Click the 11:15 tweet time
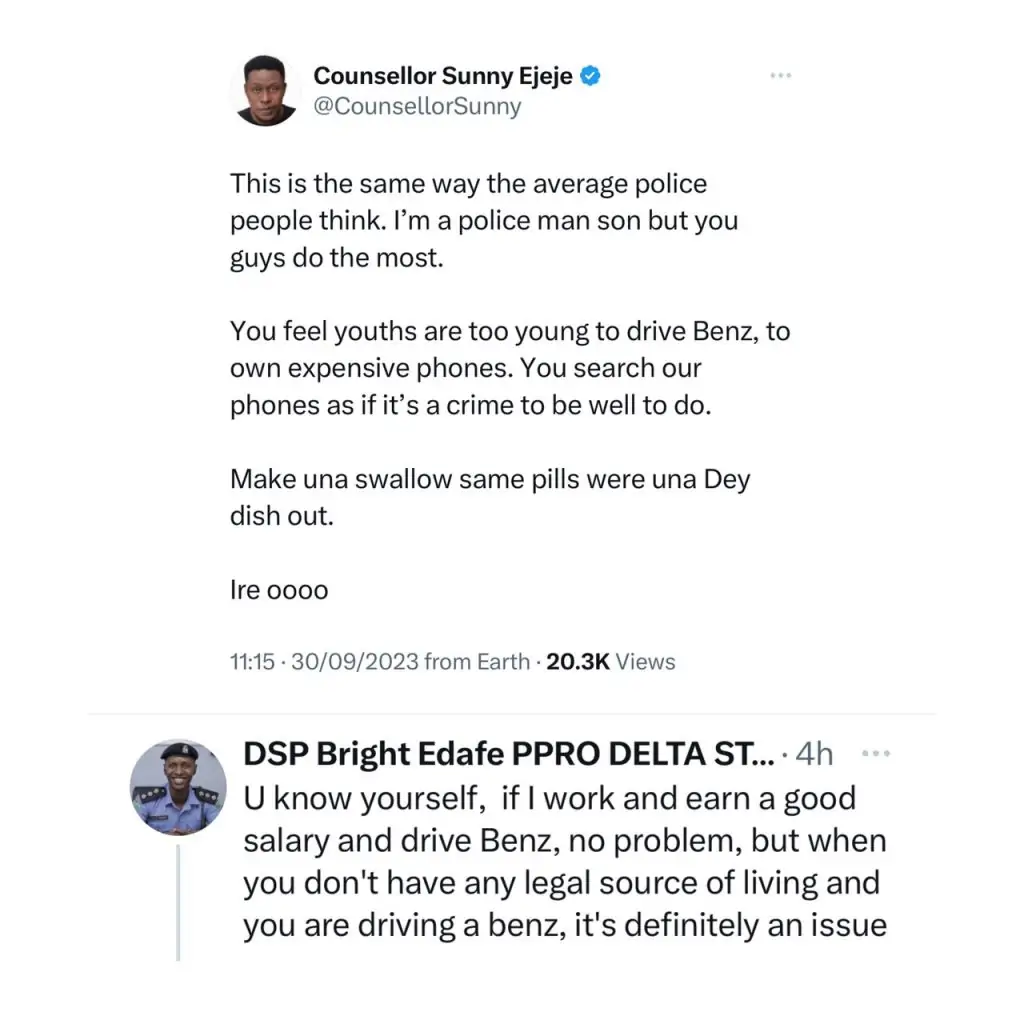Screen dimensions: 1024x1024 (x=252, y=662)
